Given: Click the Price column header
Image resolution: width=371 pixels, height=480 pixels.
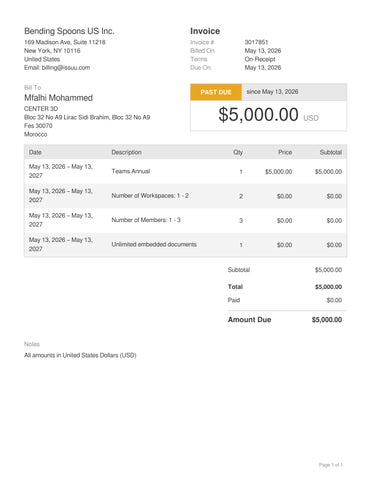Looking at the screenshot, I should point(285,152).
